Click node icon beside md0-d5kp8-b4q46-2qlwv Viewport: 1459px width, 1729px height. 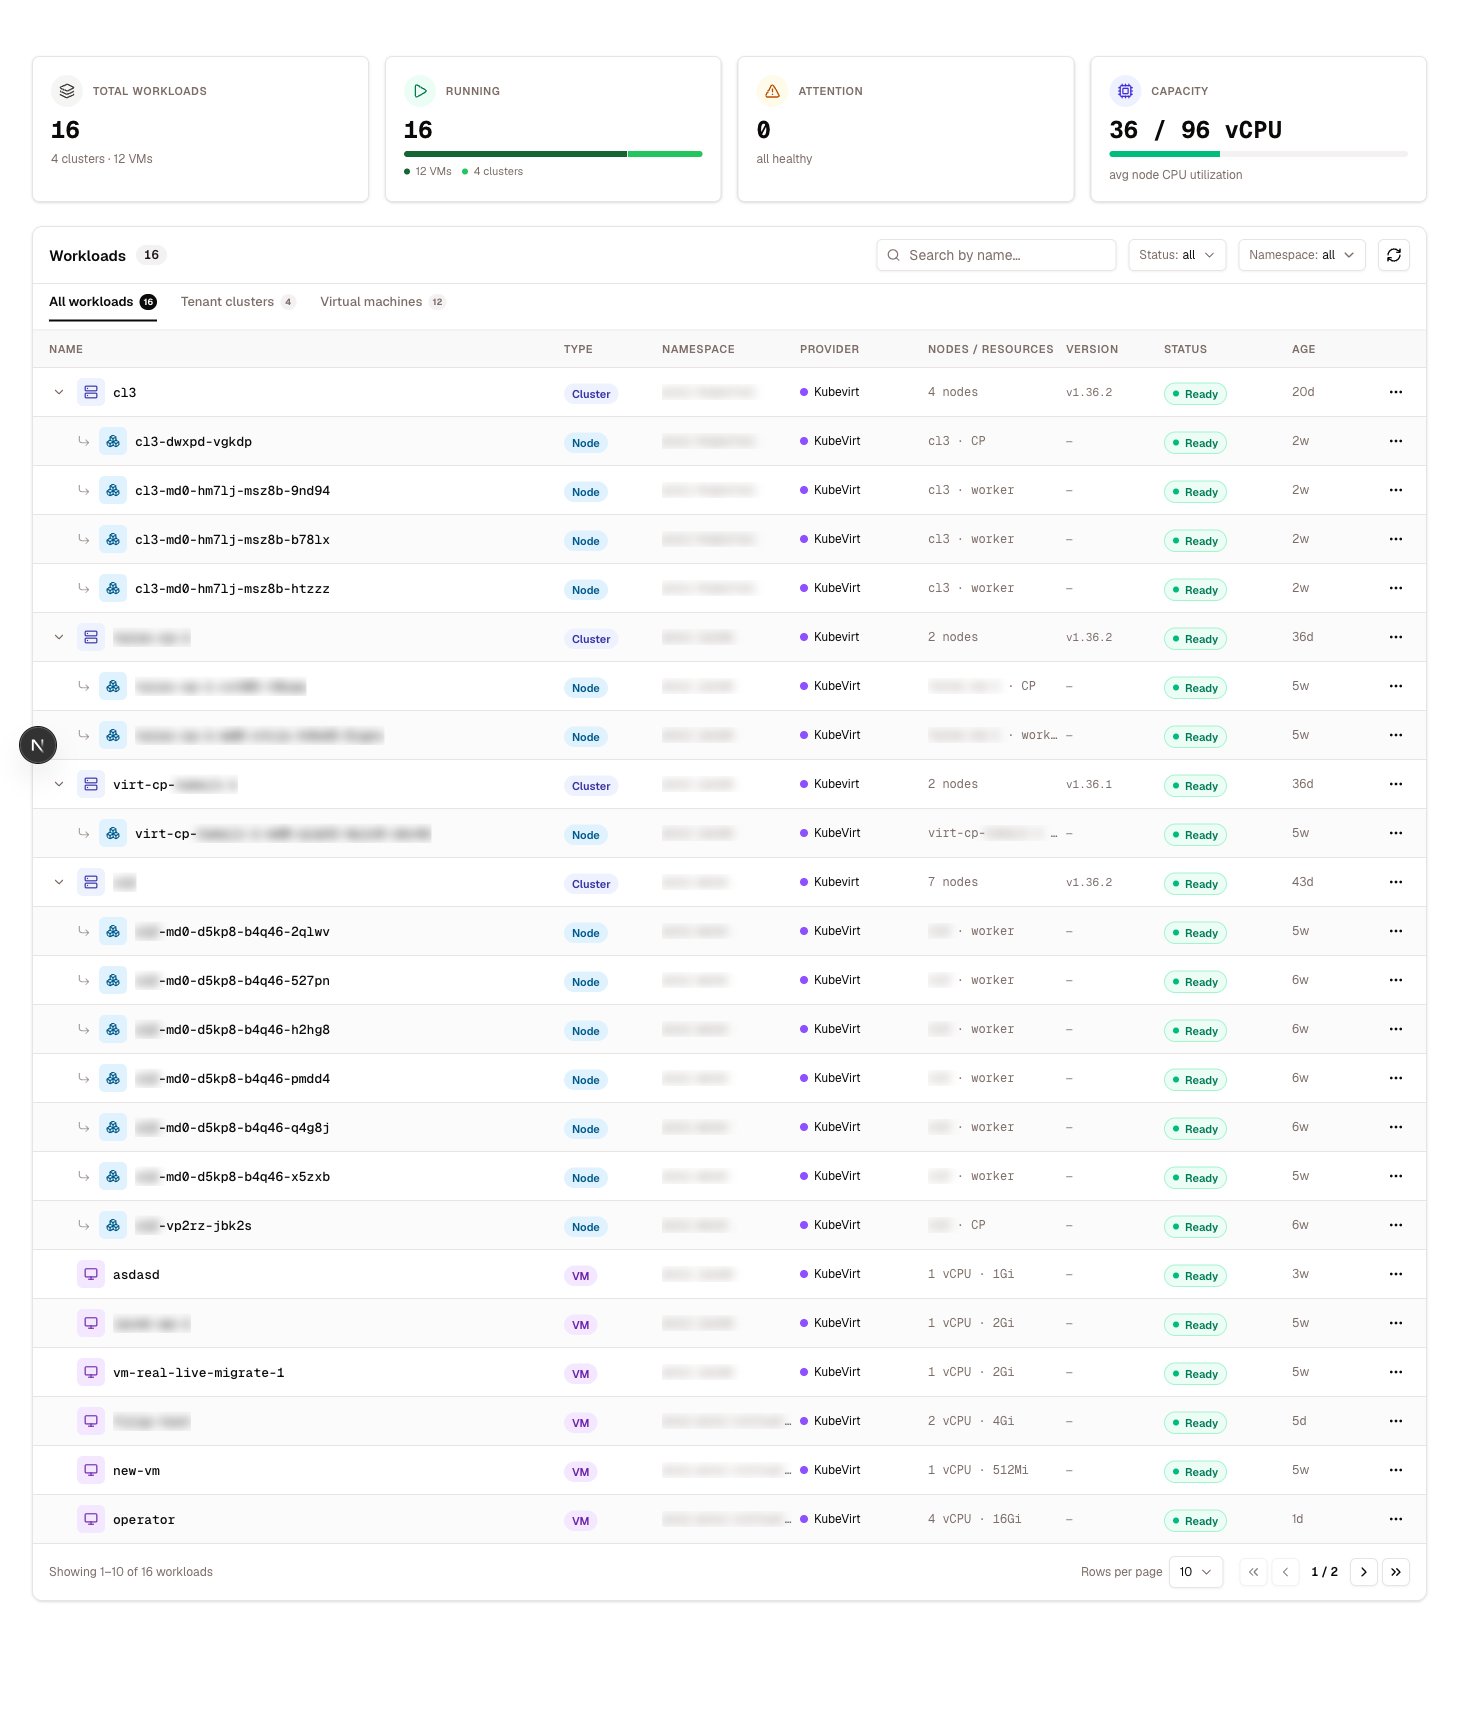[113, 931]
